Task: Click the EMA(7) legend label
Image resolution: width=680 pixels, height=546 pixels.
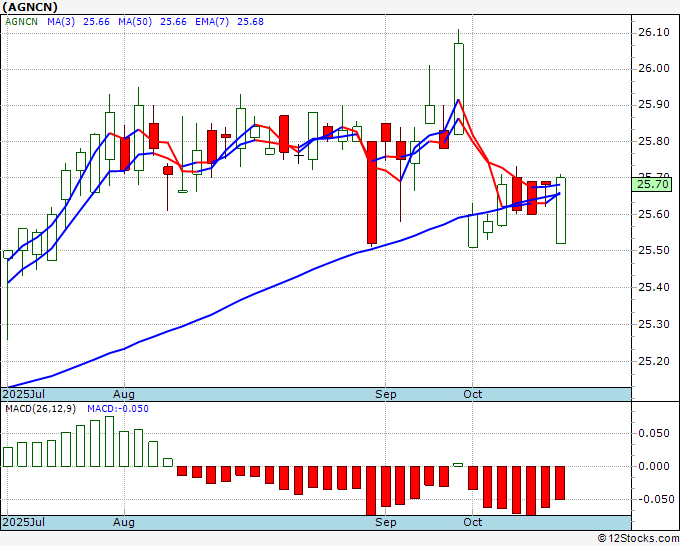Action: click(212, 22)
